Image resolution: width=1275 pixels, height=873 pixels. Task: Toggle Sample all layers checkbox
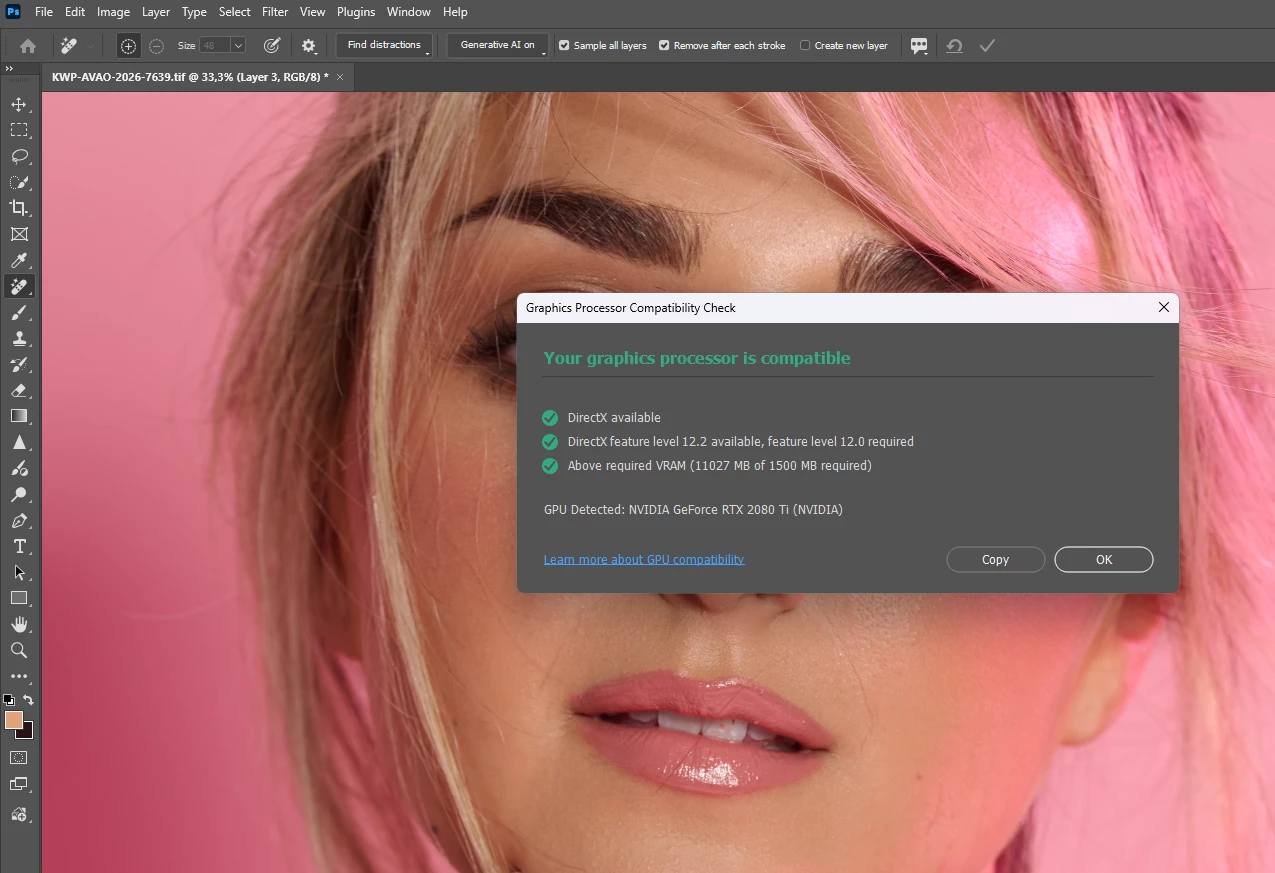pos(564,45)
